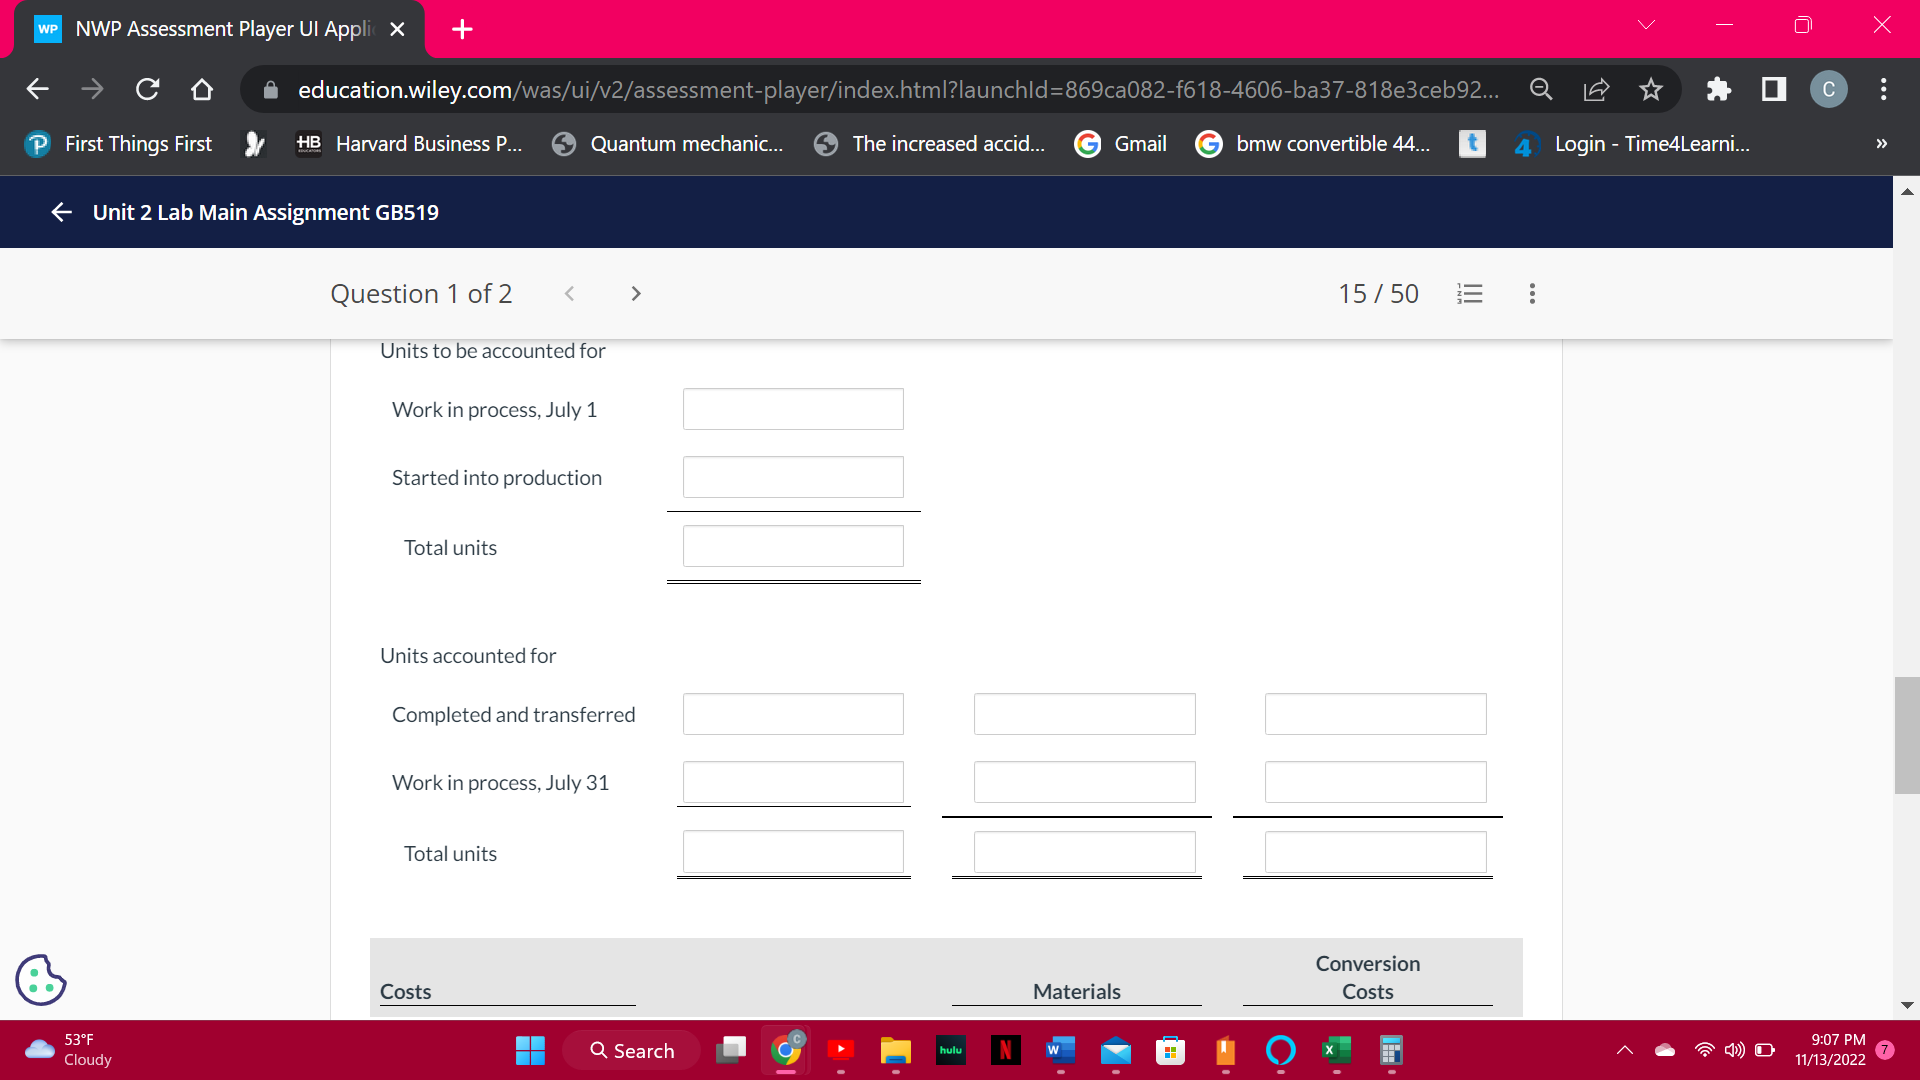Click the back arrow beside Unit 2 Lab title

pos(62,212)
